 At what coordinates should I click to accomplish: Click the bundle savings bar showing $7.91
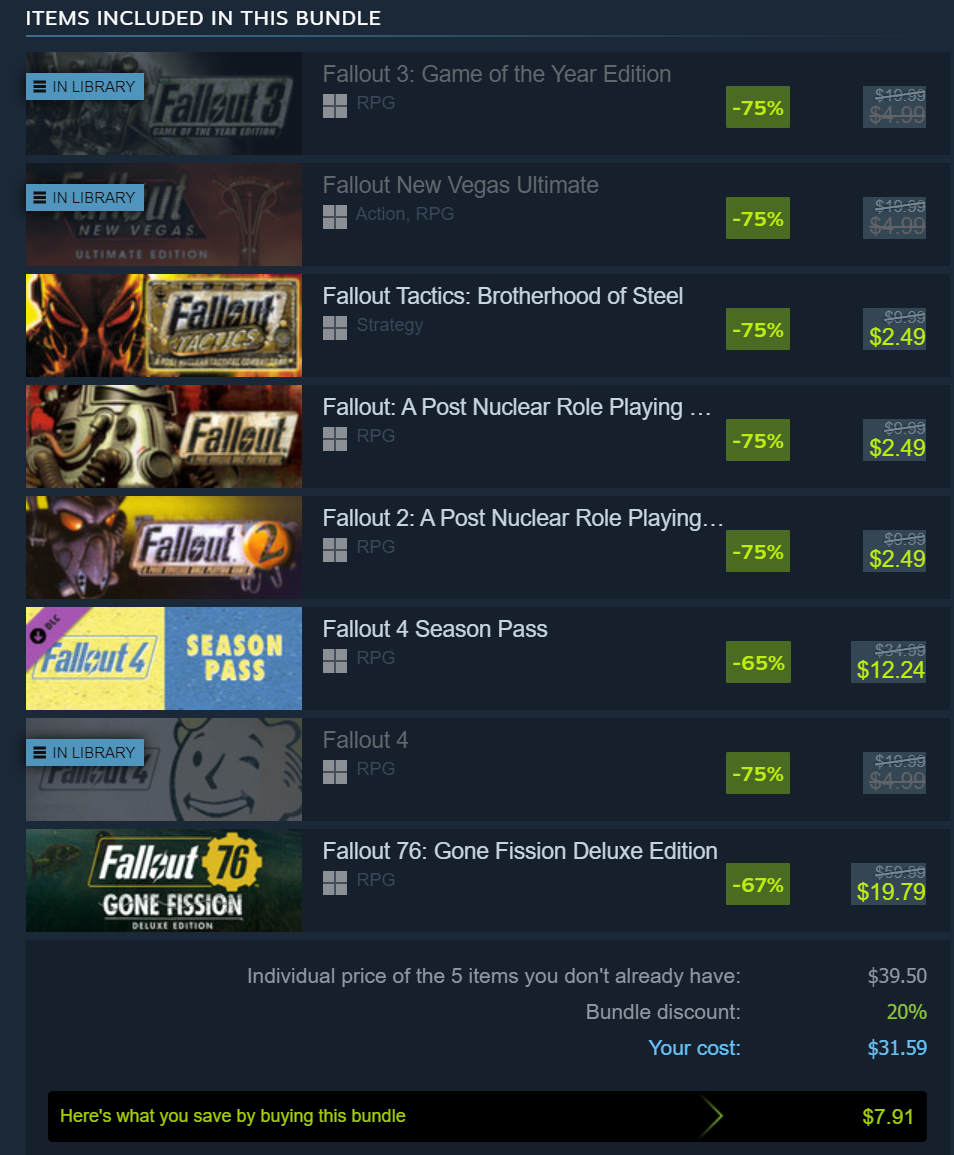(x=487, y=1116)
